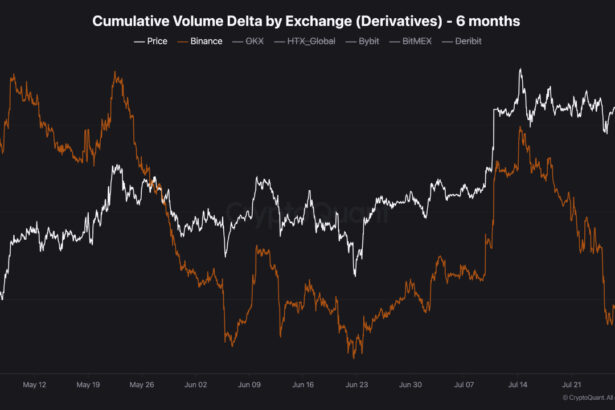
Task: Click the CryptoQuant copyright text
Action: (x=588, y=397)
